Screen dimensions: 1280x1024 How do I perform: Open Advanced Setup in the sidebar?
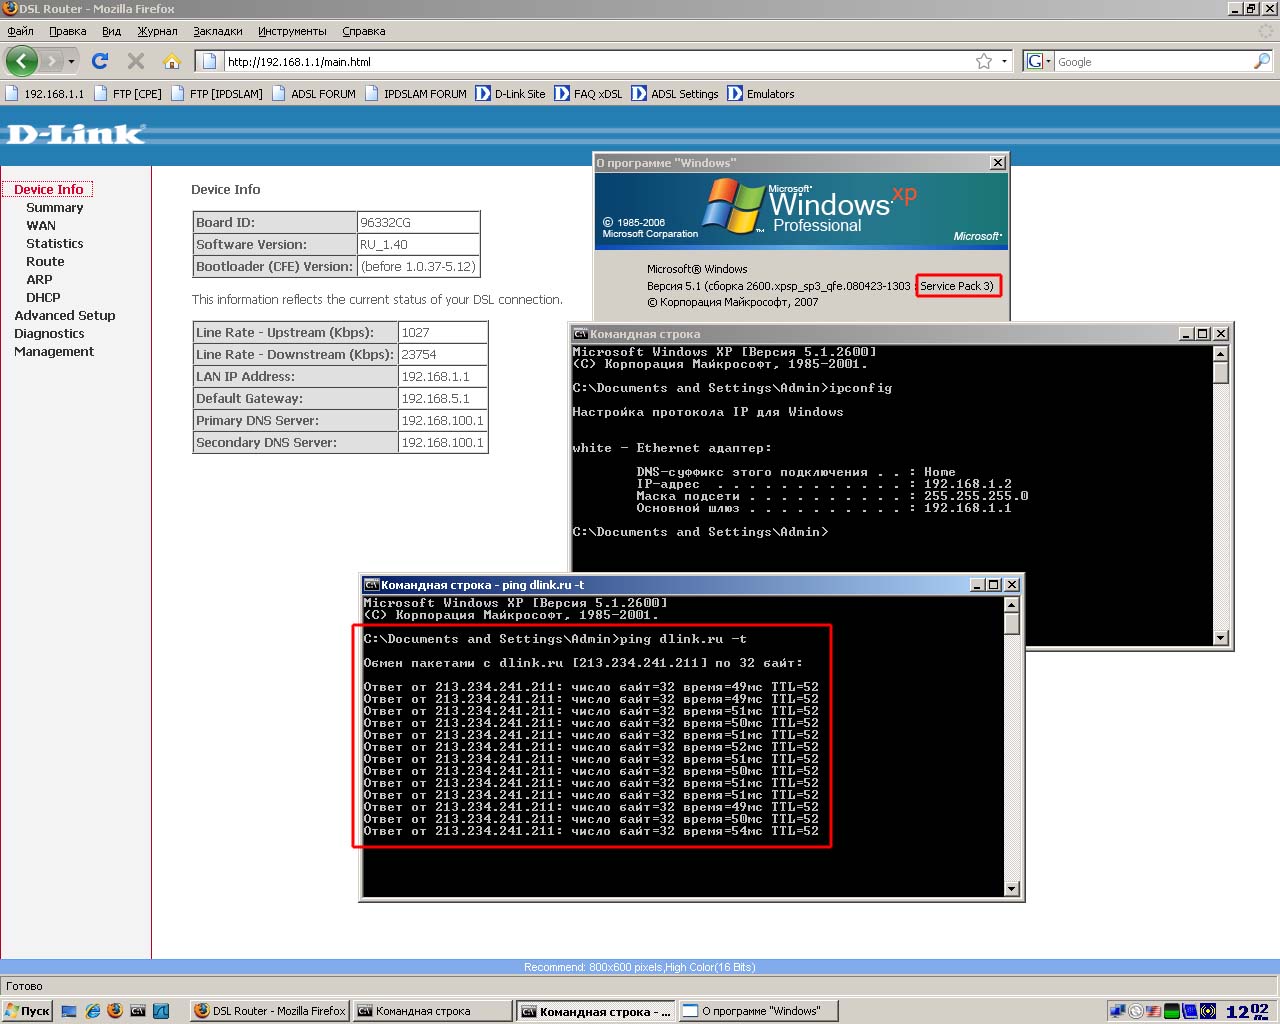click(65, 316)
